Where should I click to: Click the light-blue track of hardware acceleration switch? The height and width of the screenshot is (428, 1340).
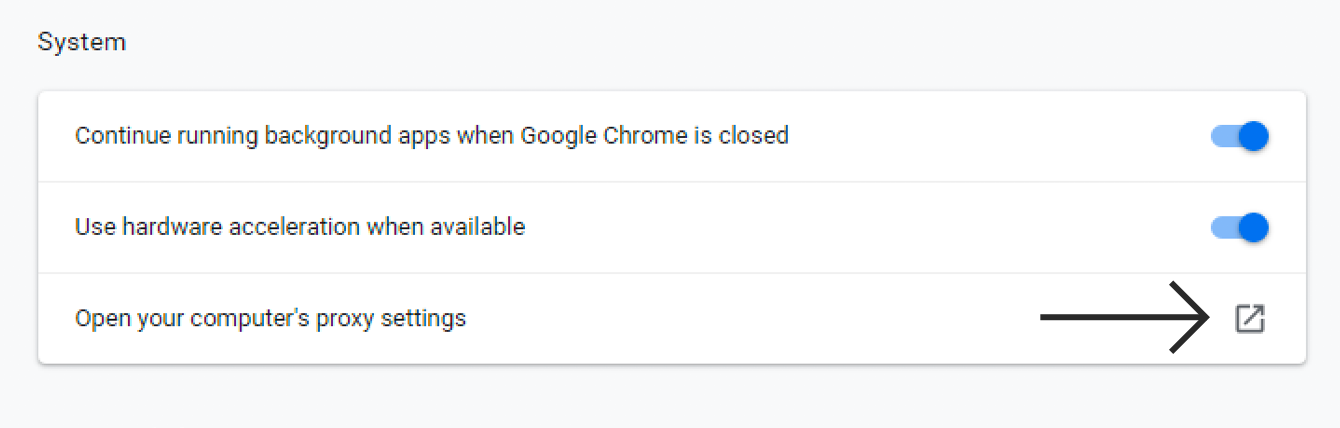click(1224, 228)
